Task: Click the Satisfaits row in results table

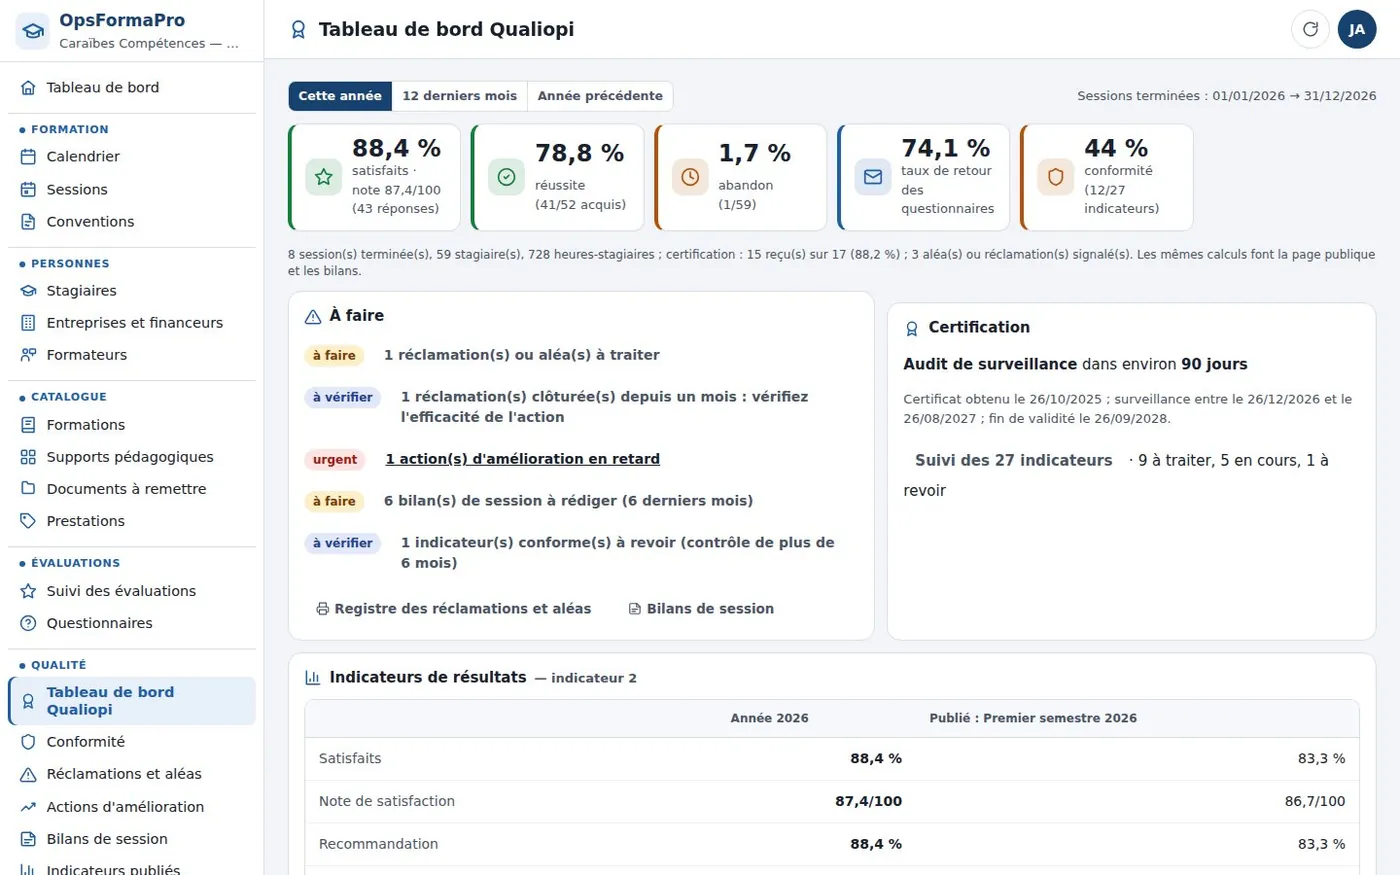Action: (x=832, y=759)
